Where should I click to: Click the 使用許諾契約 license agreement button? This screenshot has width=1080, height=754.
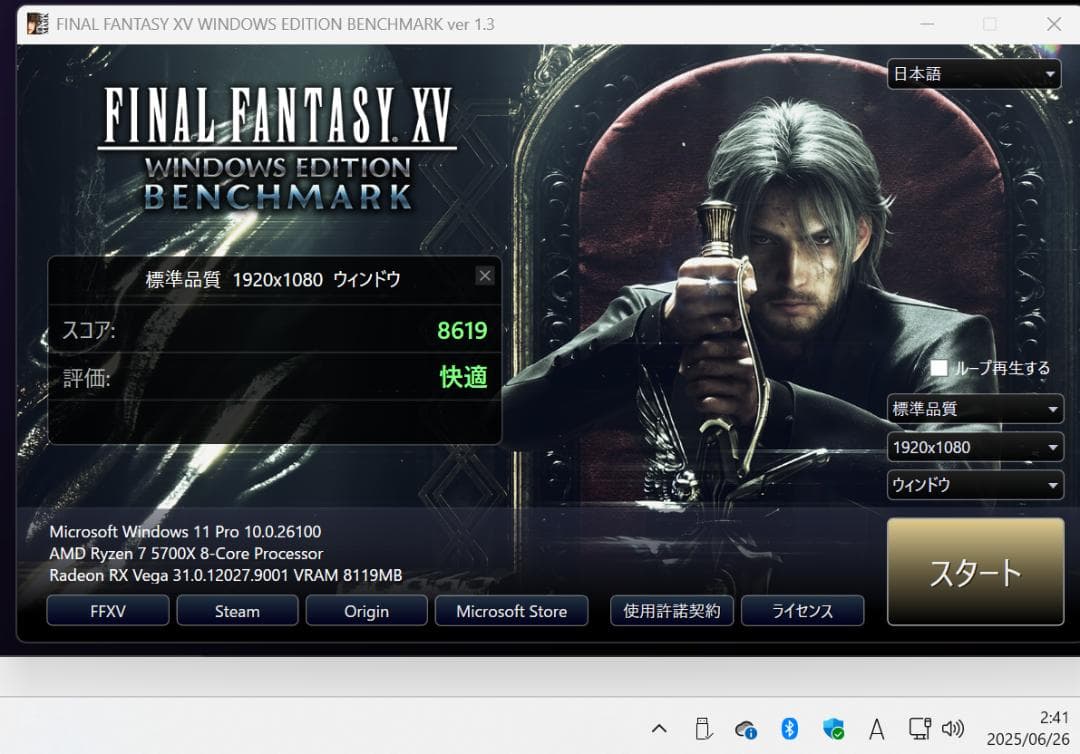pos(672,611)
